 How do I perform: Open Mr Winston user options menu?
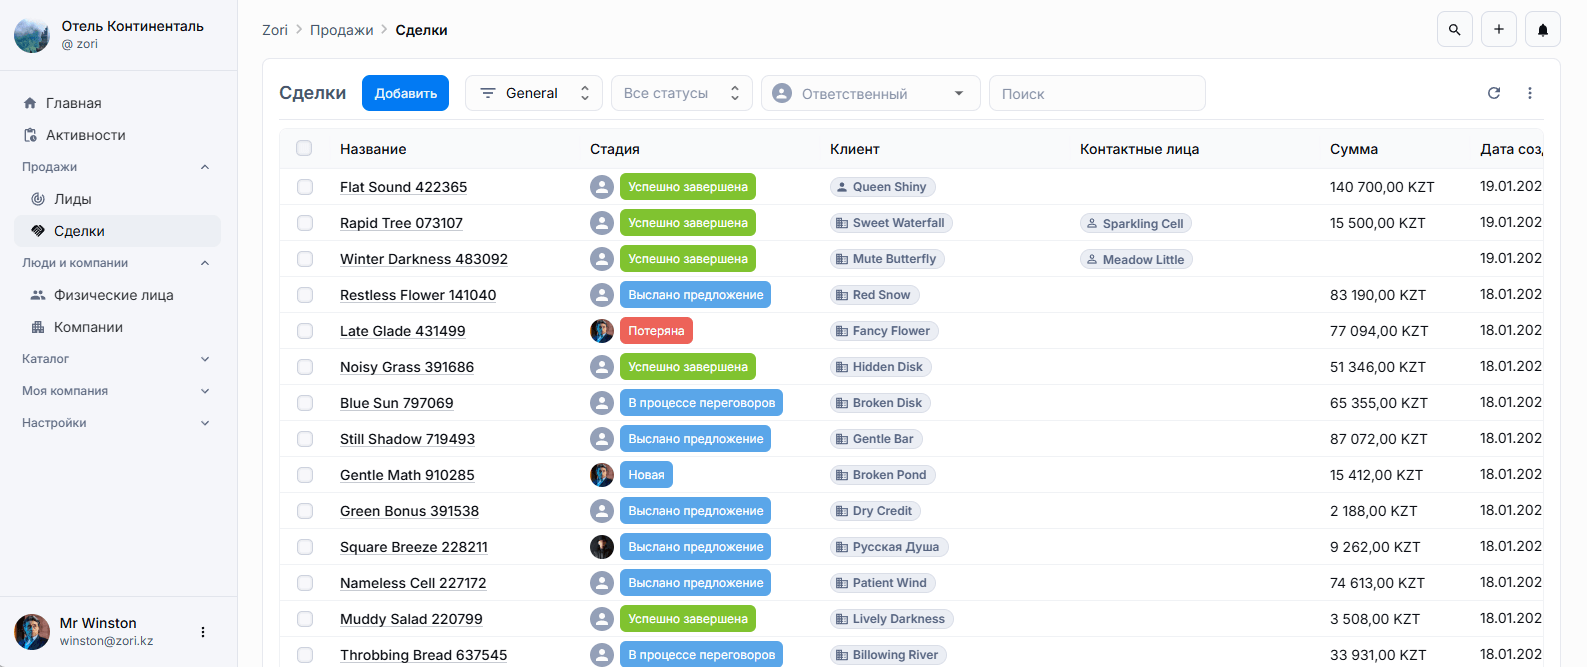(x=203, y=632)
